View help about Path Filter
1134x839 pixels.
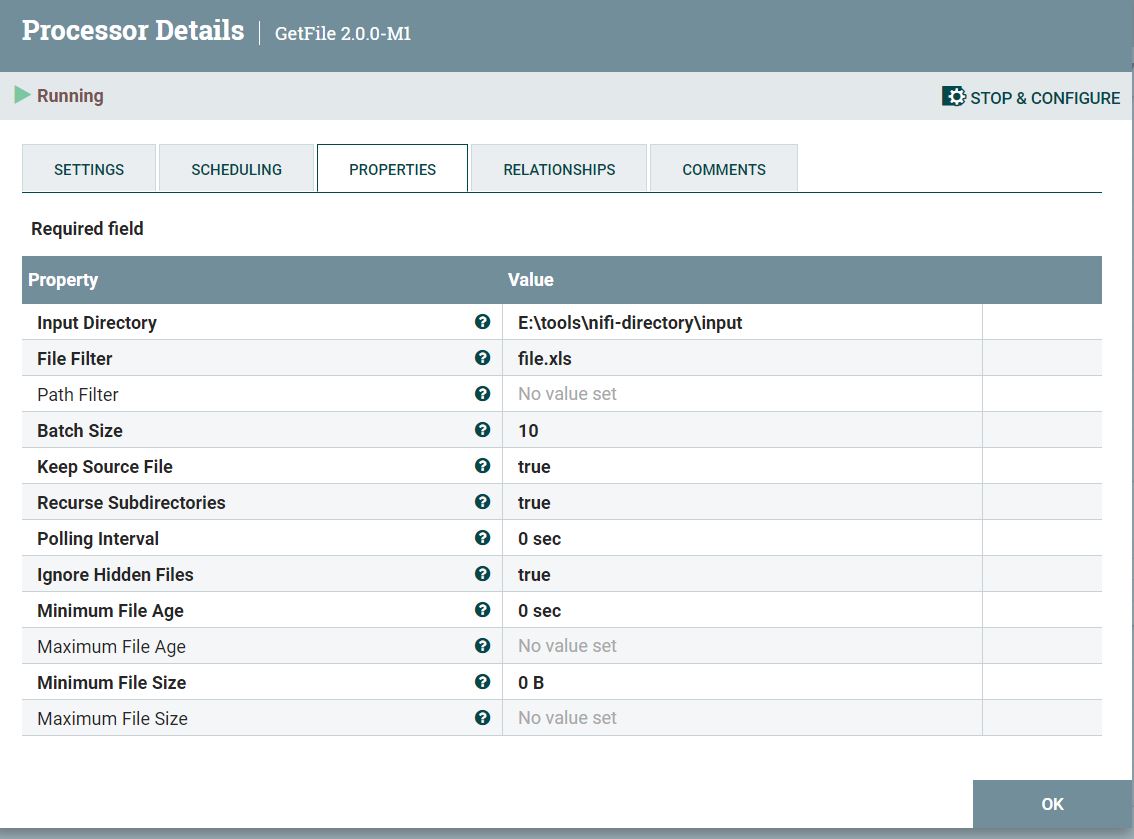click(x=483, y=394)
